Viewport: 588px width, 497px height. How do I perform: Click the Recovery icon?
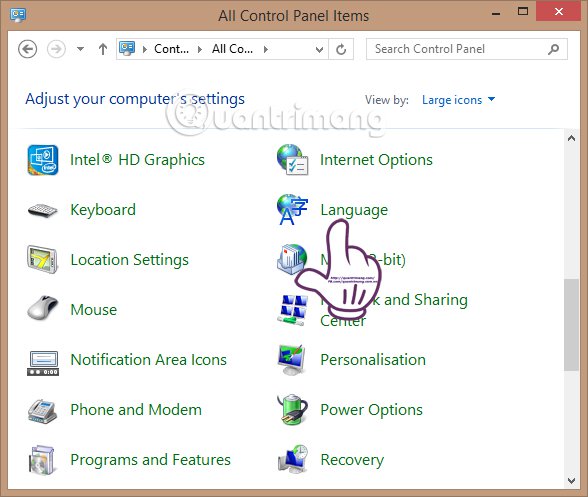tap(293, 459)
